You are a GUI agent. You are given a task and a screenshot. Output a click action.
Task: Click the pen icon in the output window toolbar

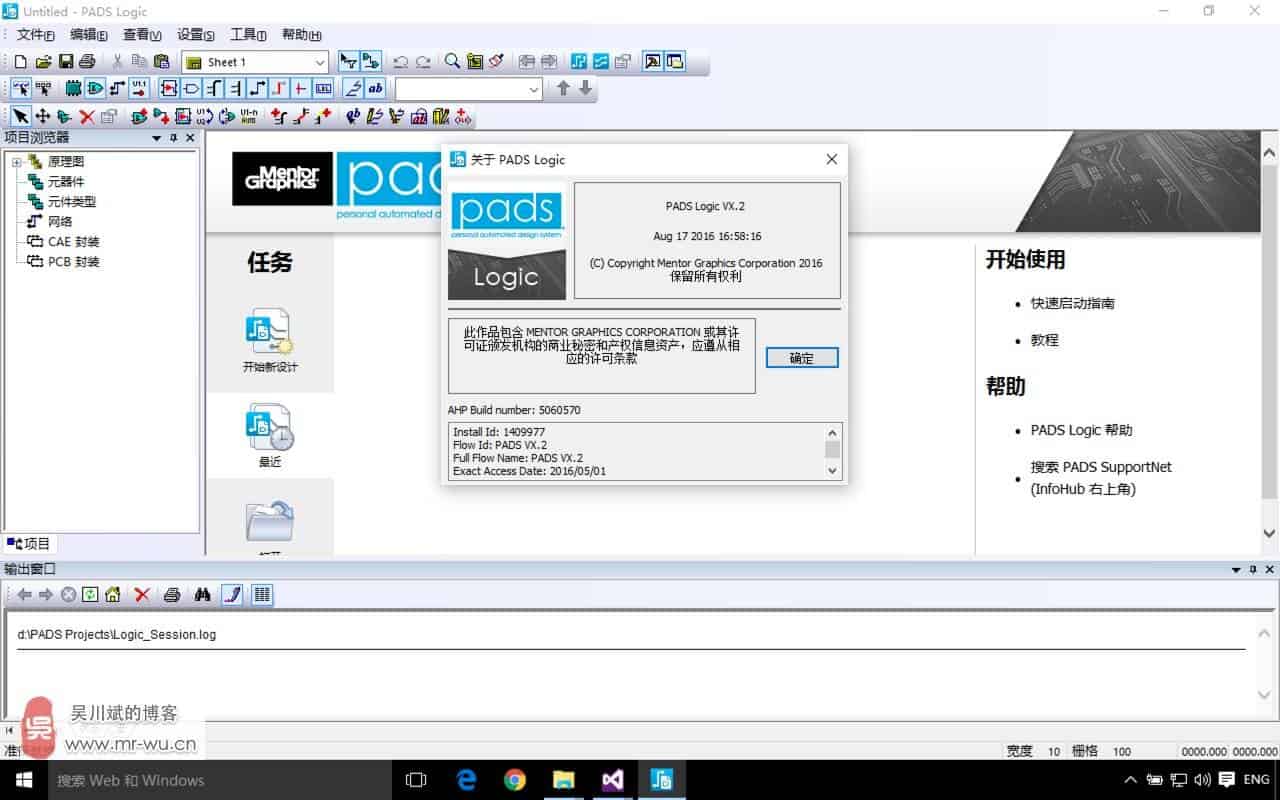[x=232, y=594]
